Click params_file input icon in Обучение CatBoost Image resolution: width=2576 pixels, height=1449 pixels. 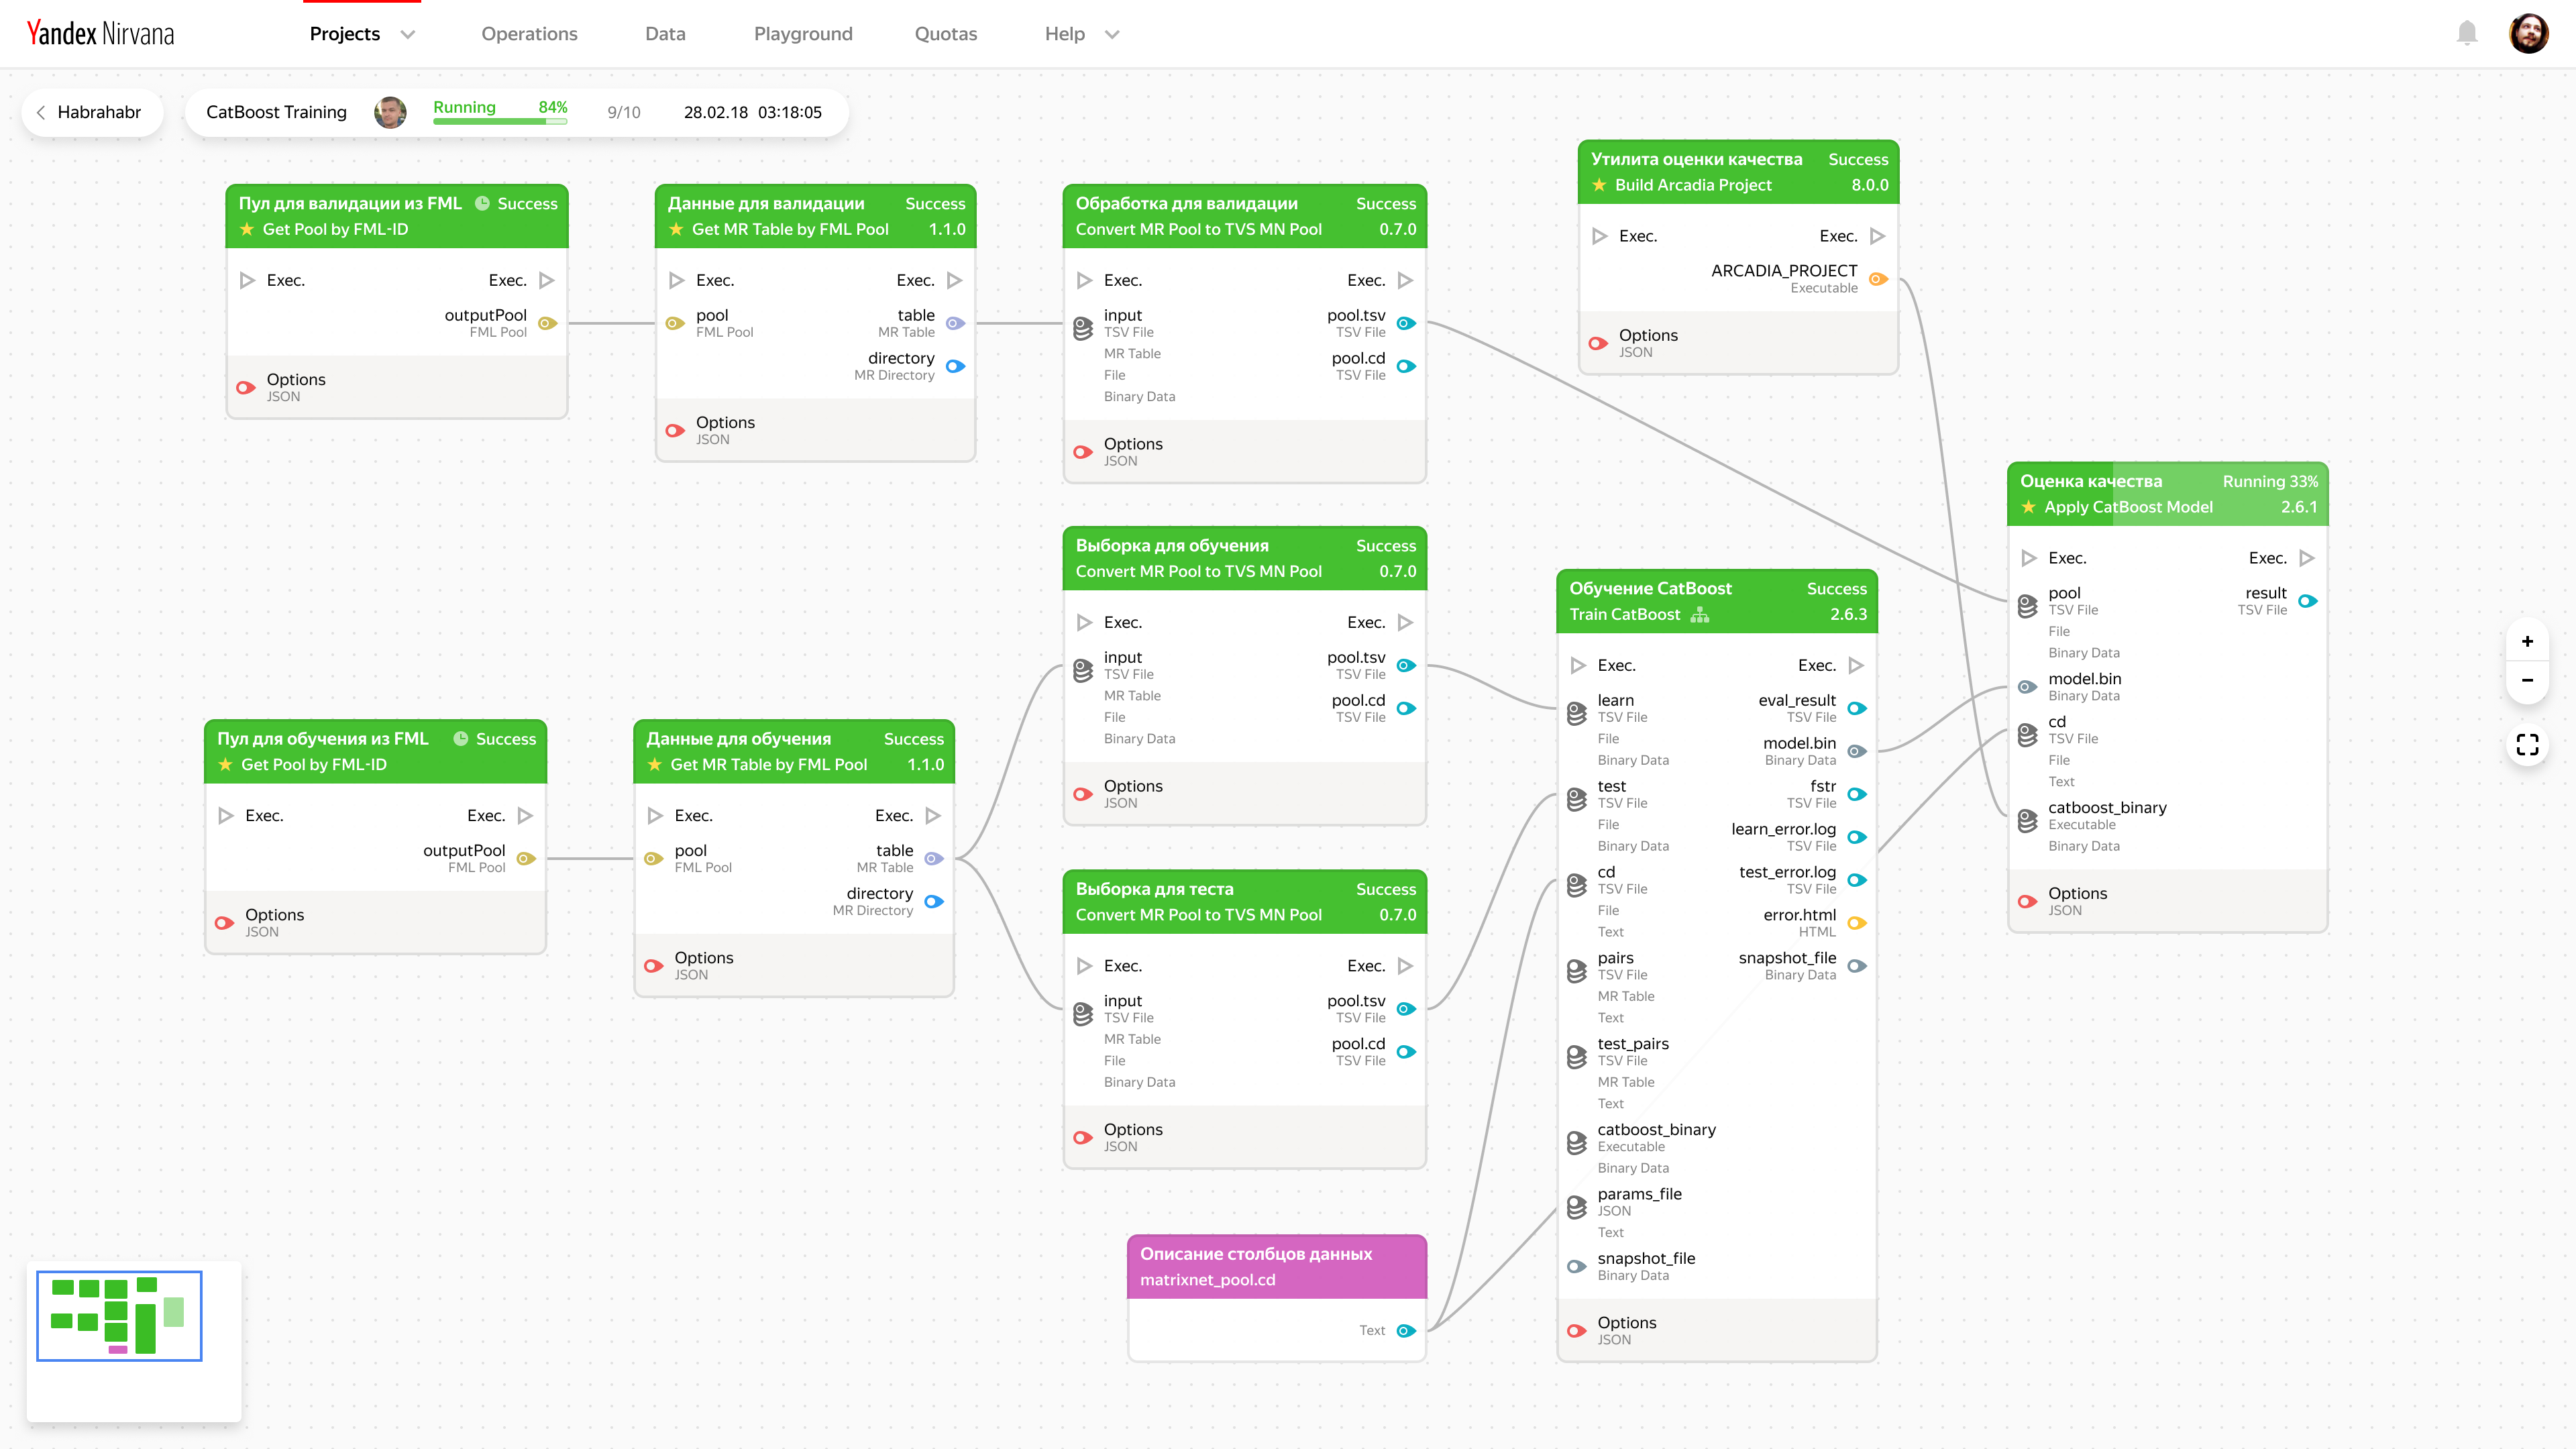1577,1207
